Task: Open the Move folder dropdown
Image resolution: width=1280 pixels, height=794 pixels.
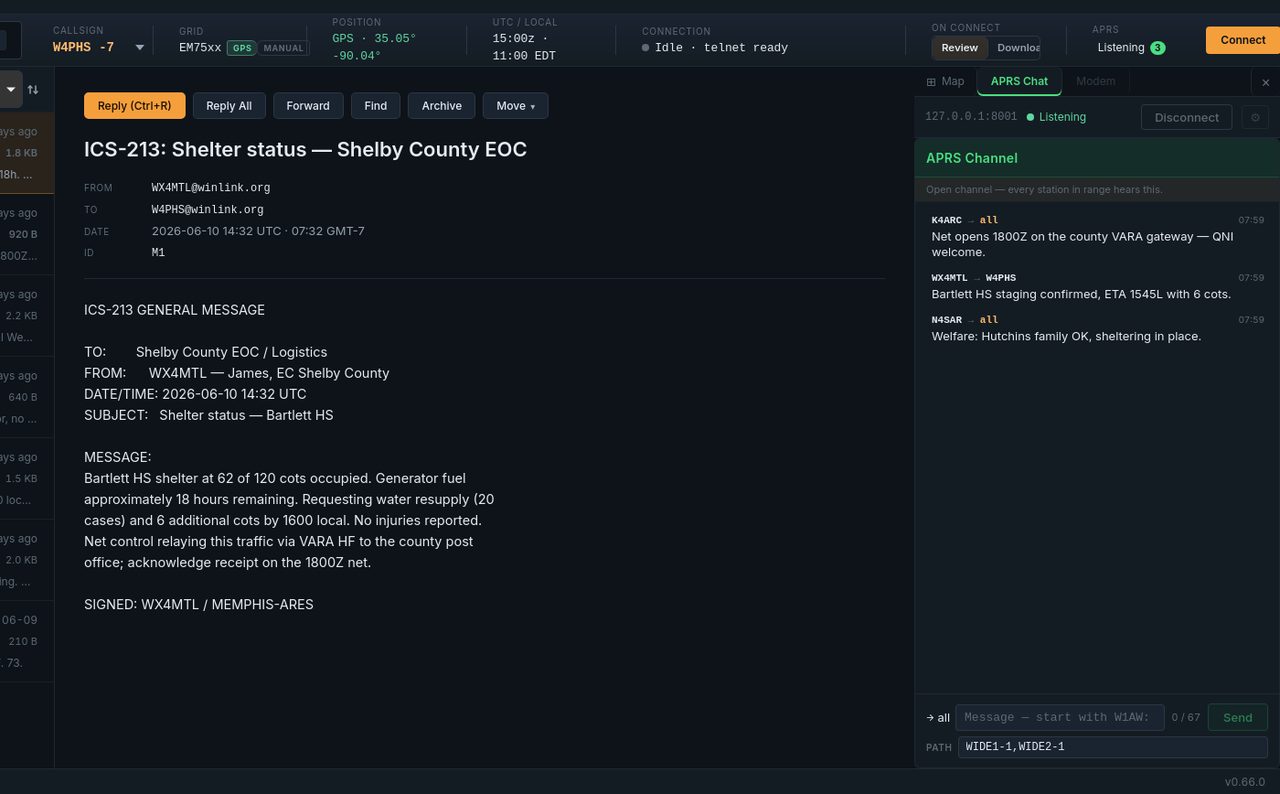Action: point(515,106)
